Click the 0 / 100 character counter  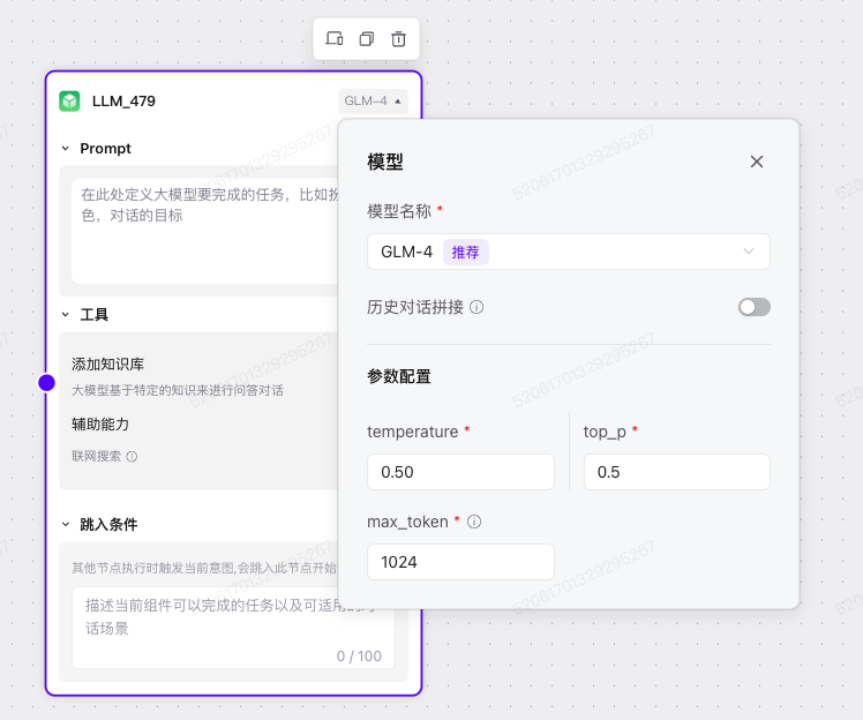(x=359, y=656)
